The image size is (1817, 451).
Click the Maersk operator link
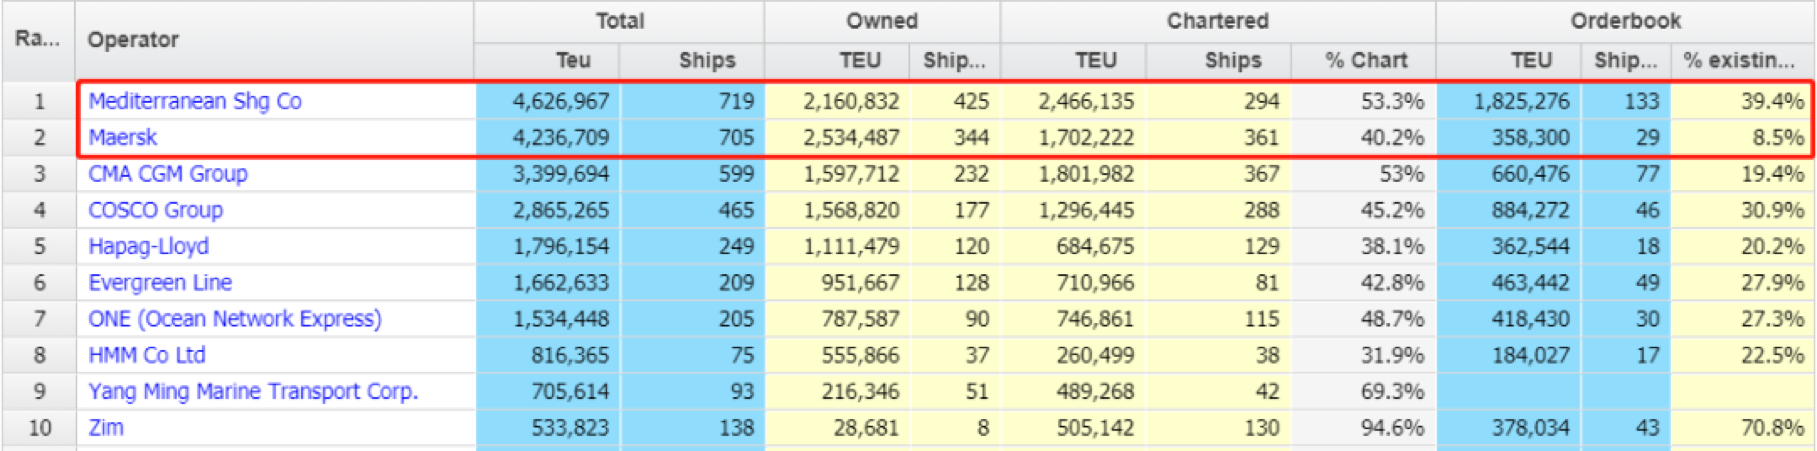[x=123, y=137]
